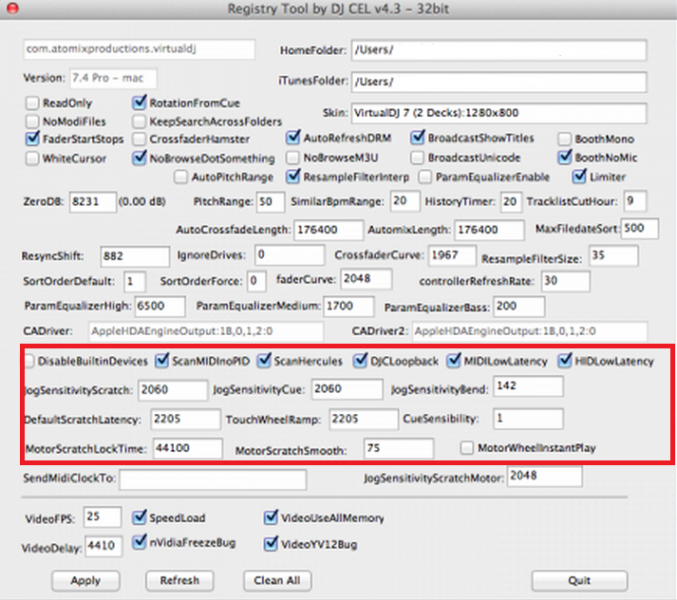Click the JogSensitivityBend field
677x600 pixels.
pos(528,386)
